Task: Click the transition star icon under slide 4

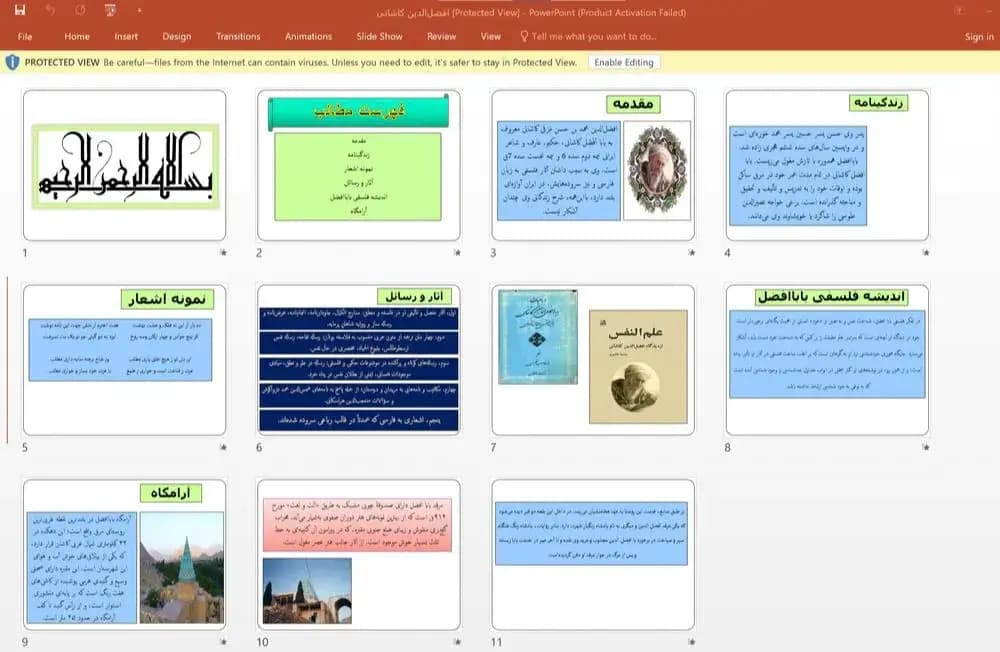Action: pos(926,253)
